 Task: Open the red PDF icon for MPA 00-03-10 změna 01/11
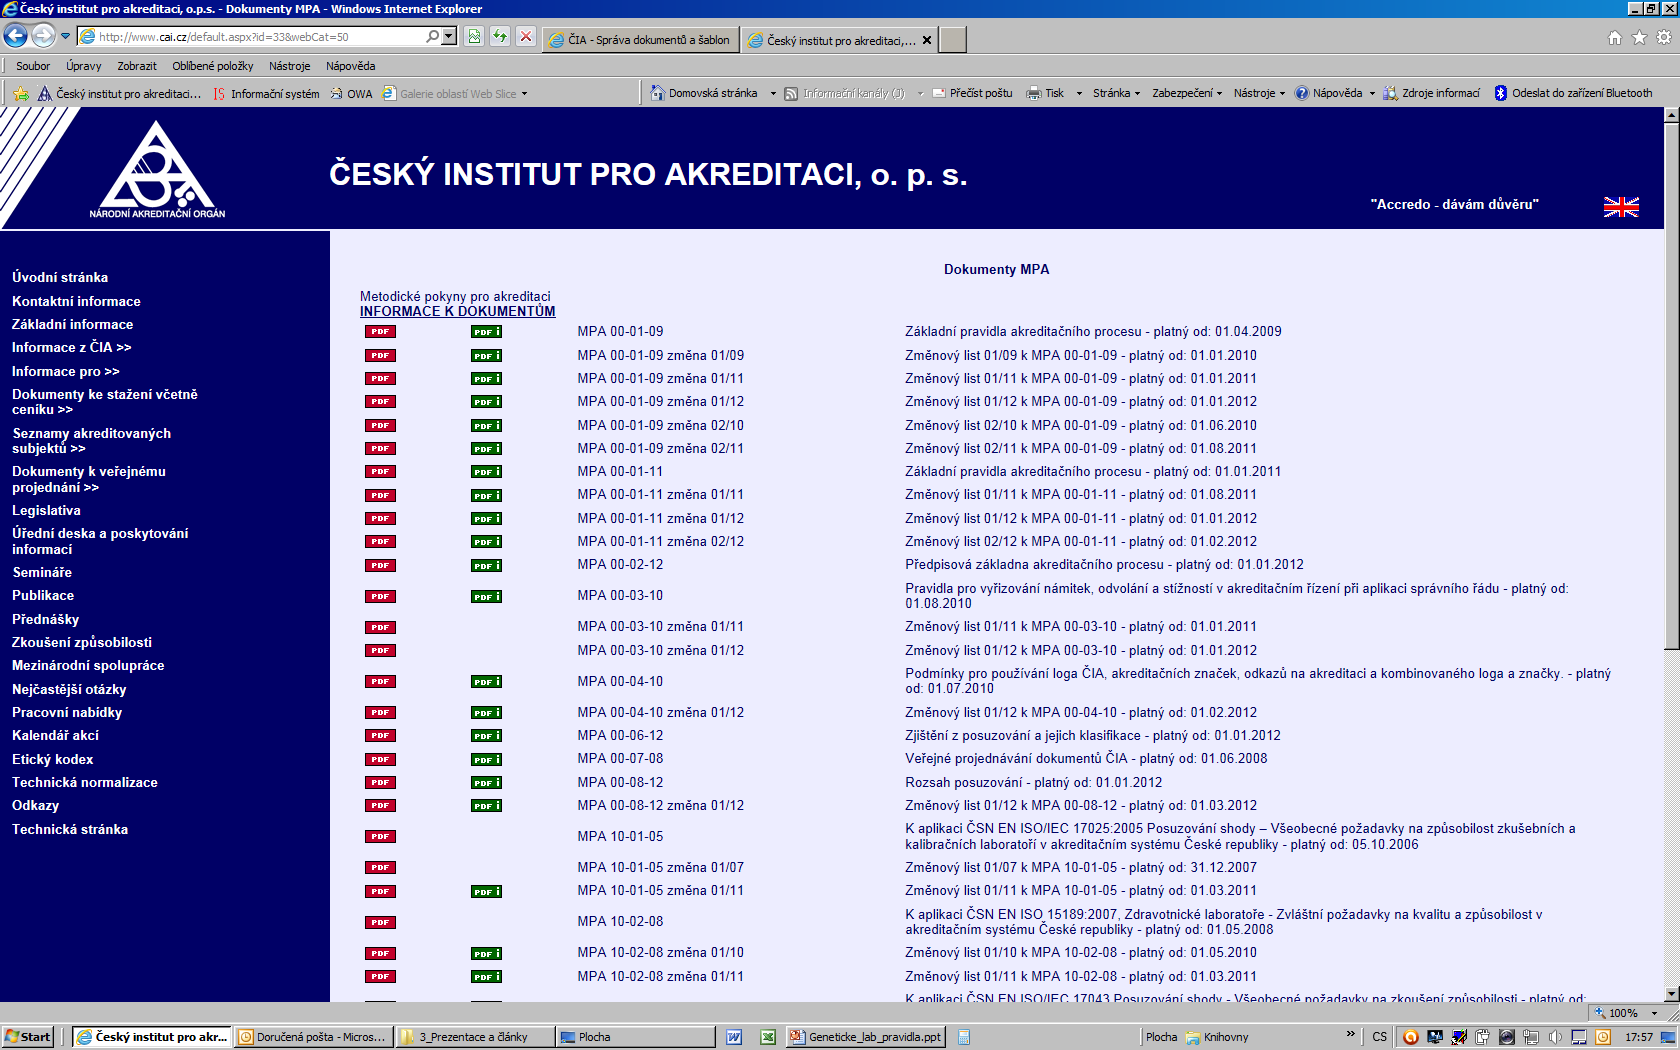(380, 627)
